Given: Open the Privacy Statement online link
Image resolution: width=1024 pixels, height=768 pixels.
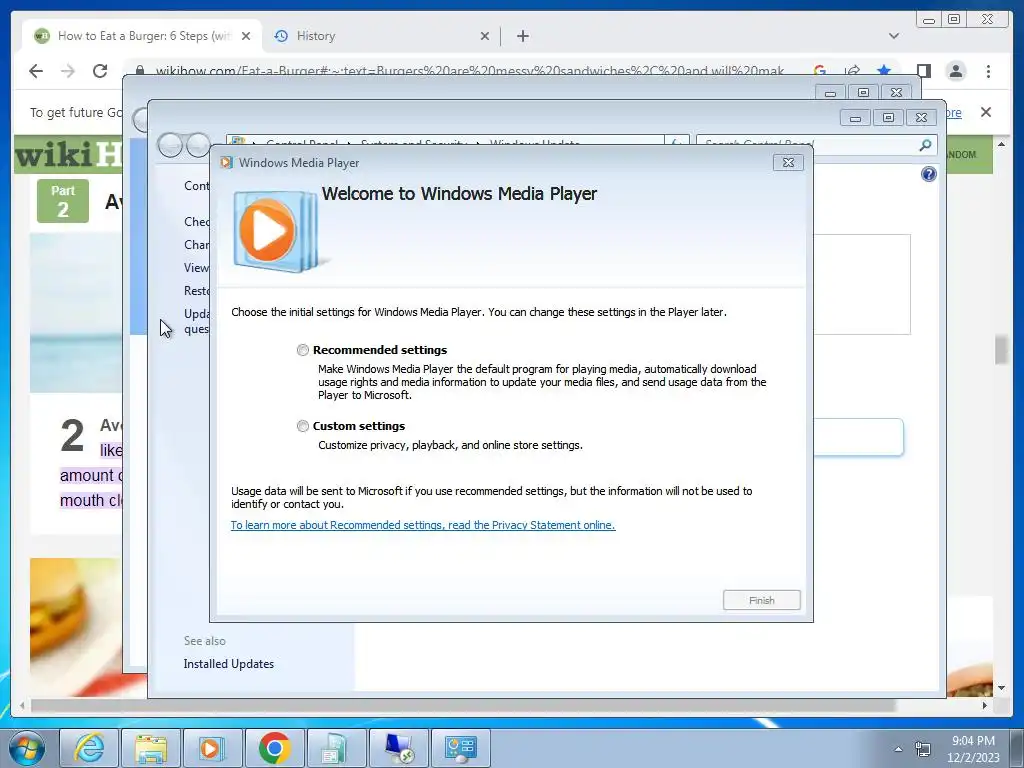Looking at the screenshot, I should pyautogui.click(x=423, y=525).
